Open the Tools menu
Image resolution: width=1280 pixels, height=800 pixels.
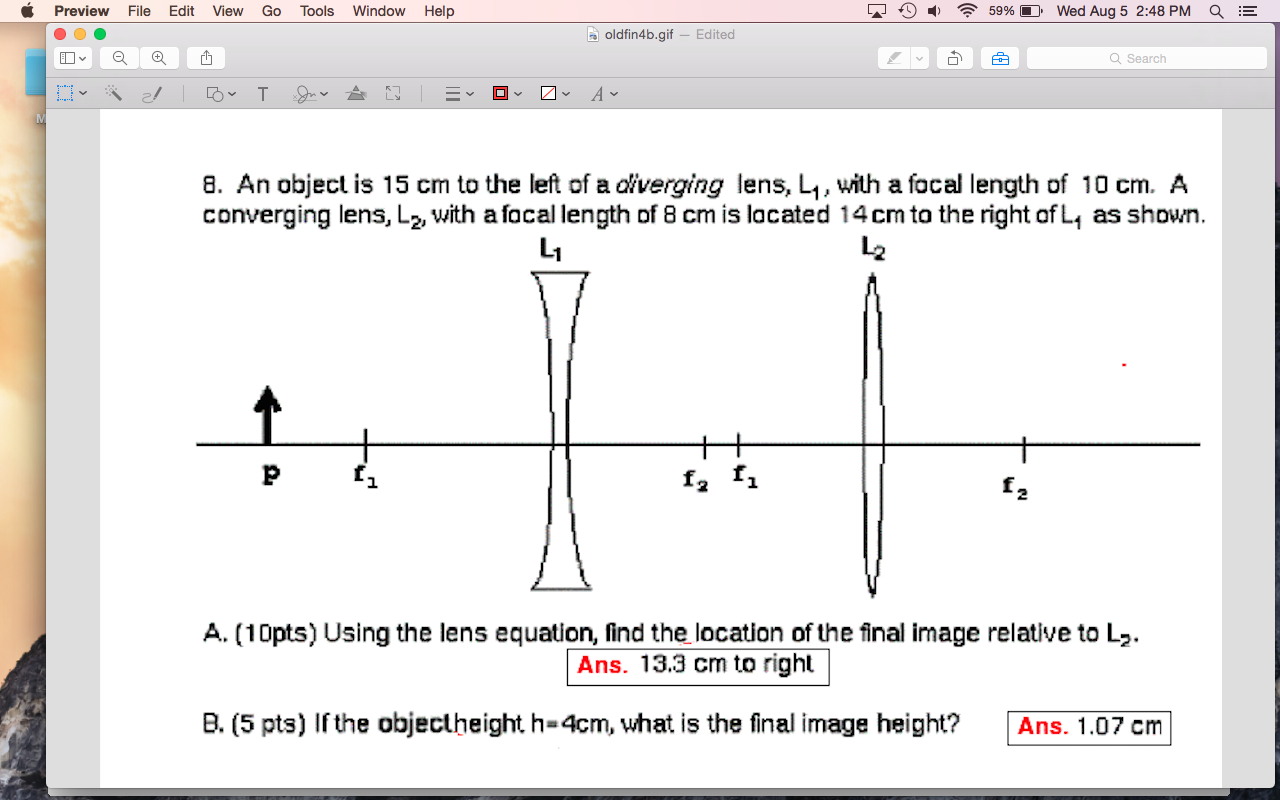click(316, 11)
